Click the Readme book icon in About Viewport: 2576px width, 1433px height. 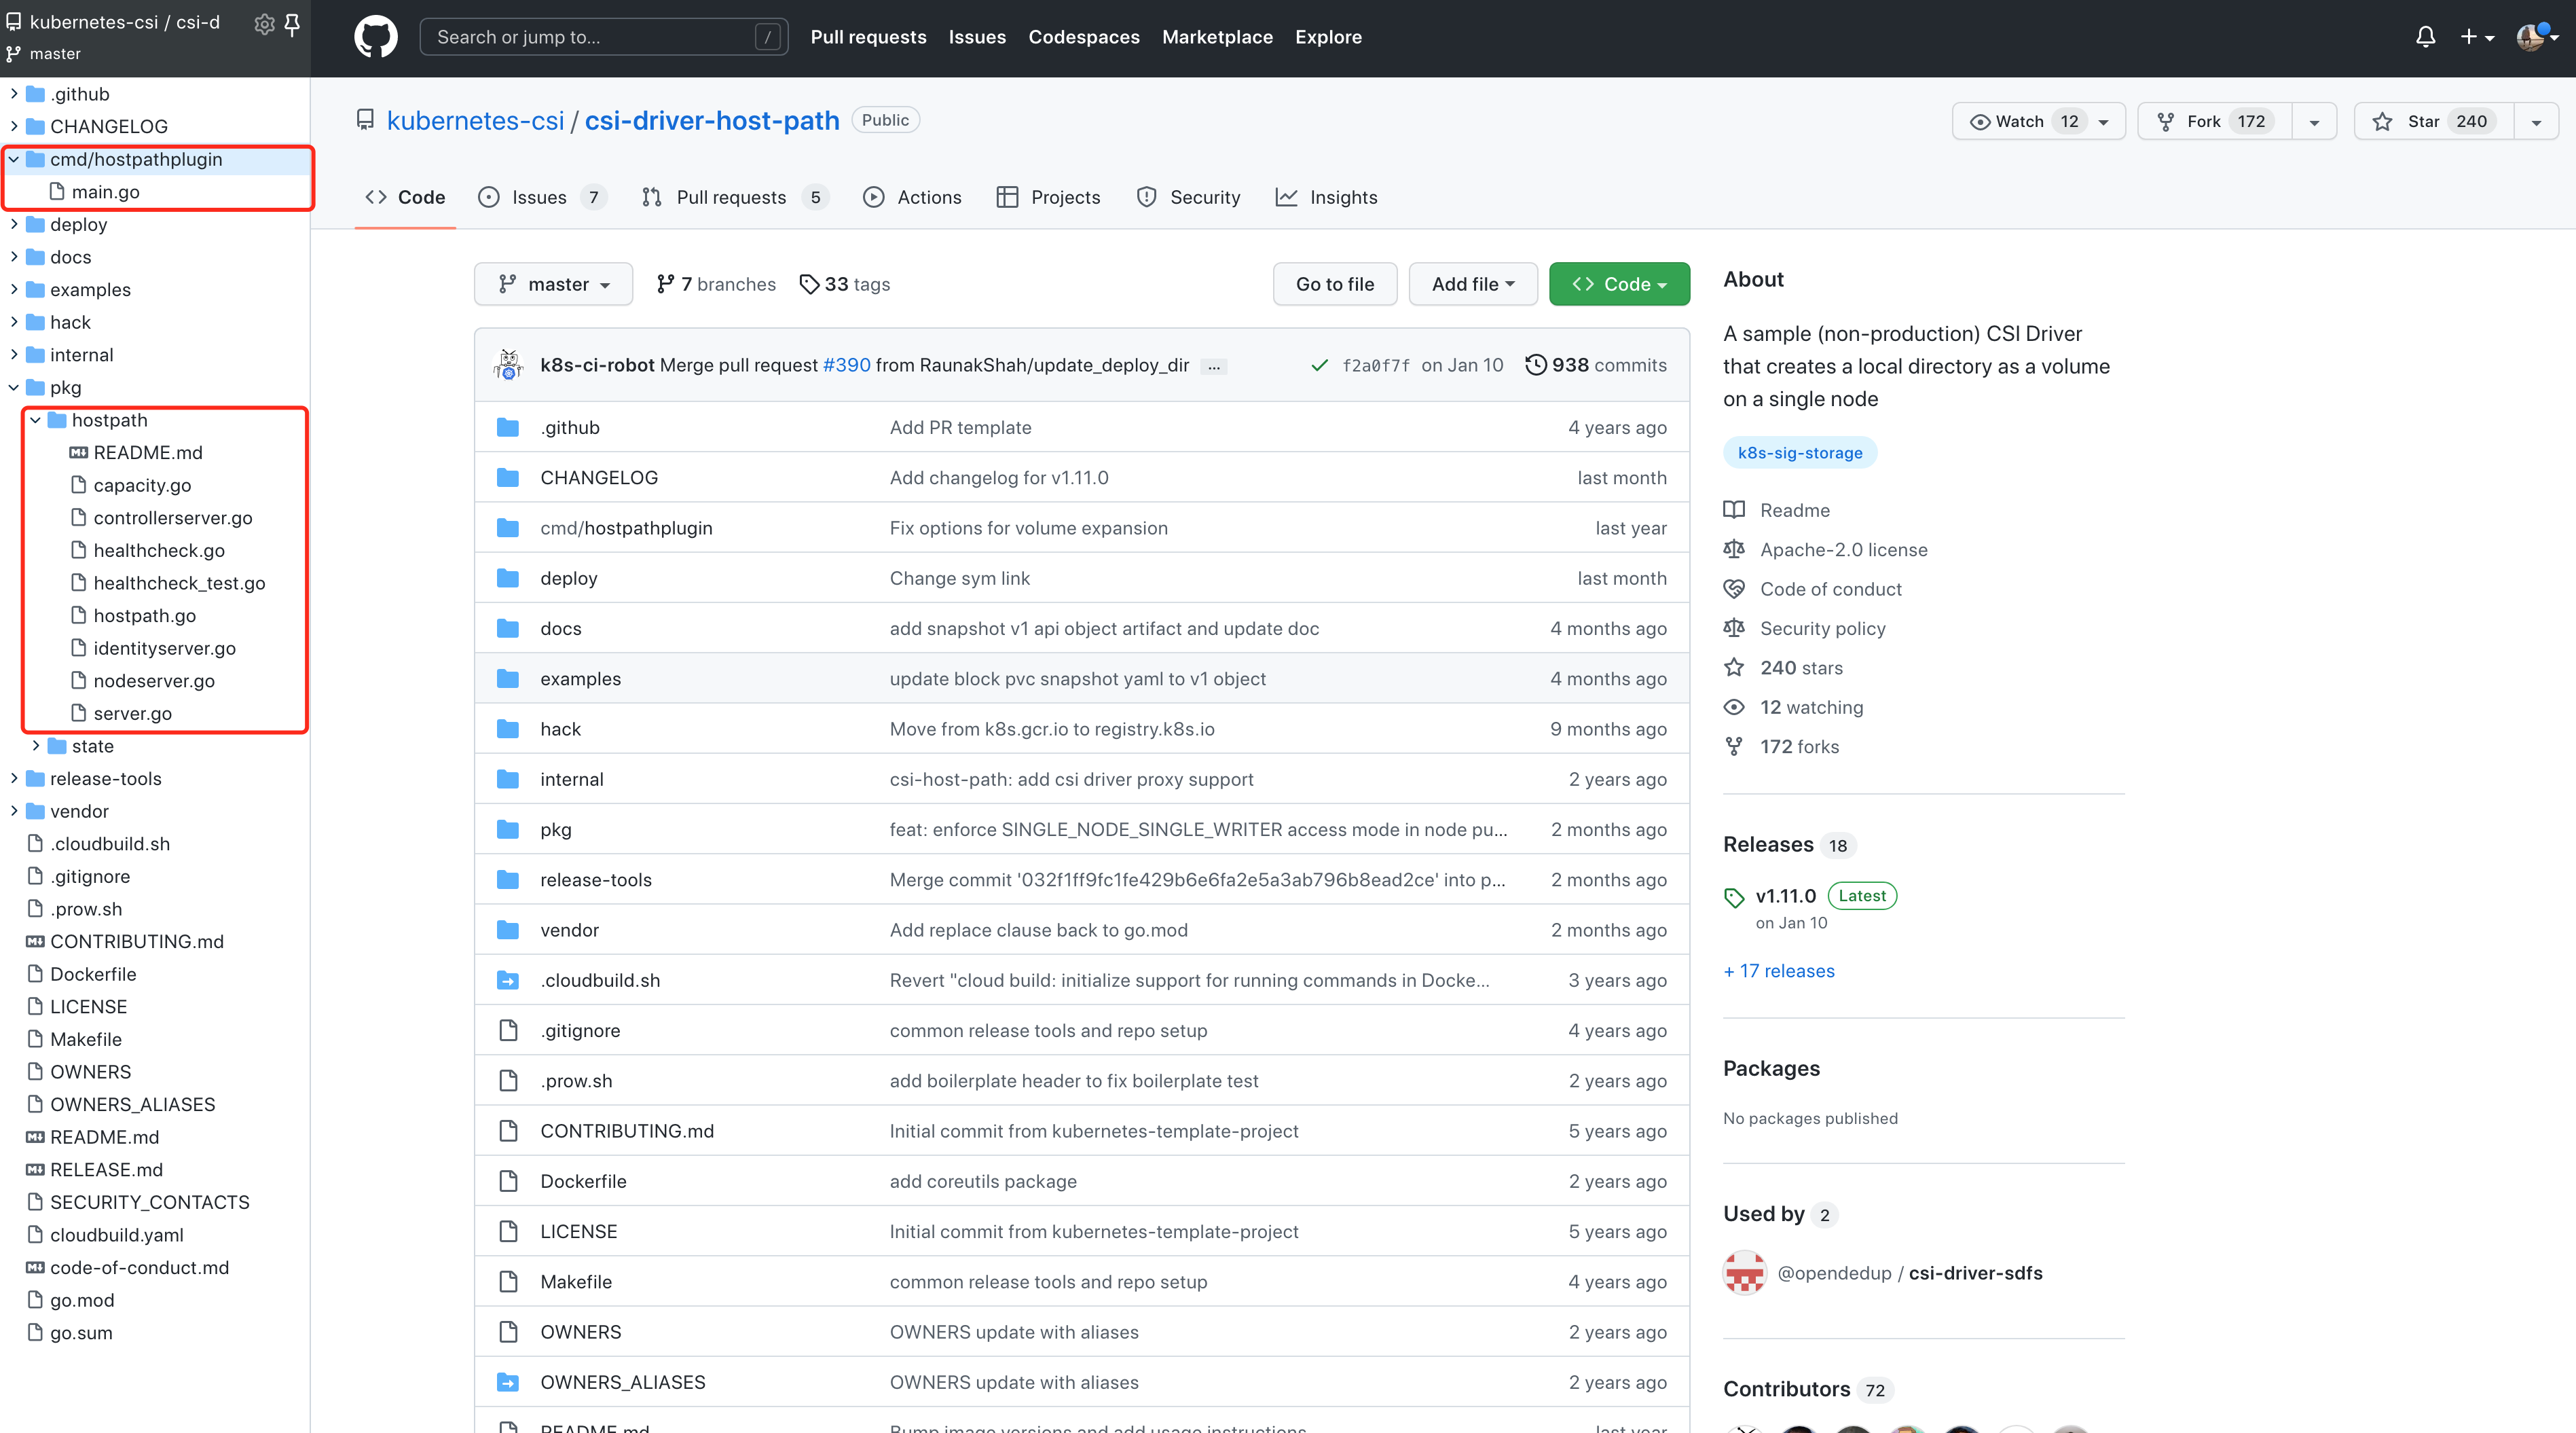coord(1734,510)
